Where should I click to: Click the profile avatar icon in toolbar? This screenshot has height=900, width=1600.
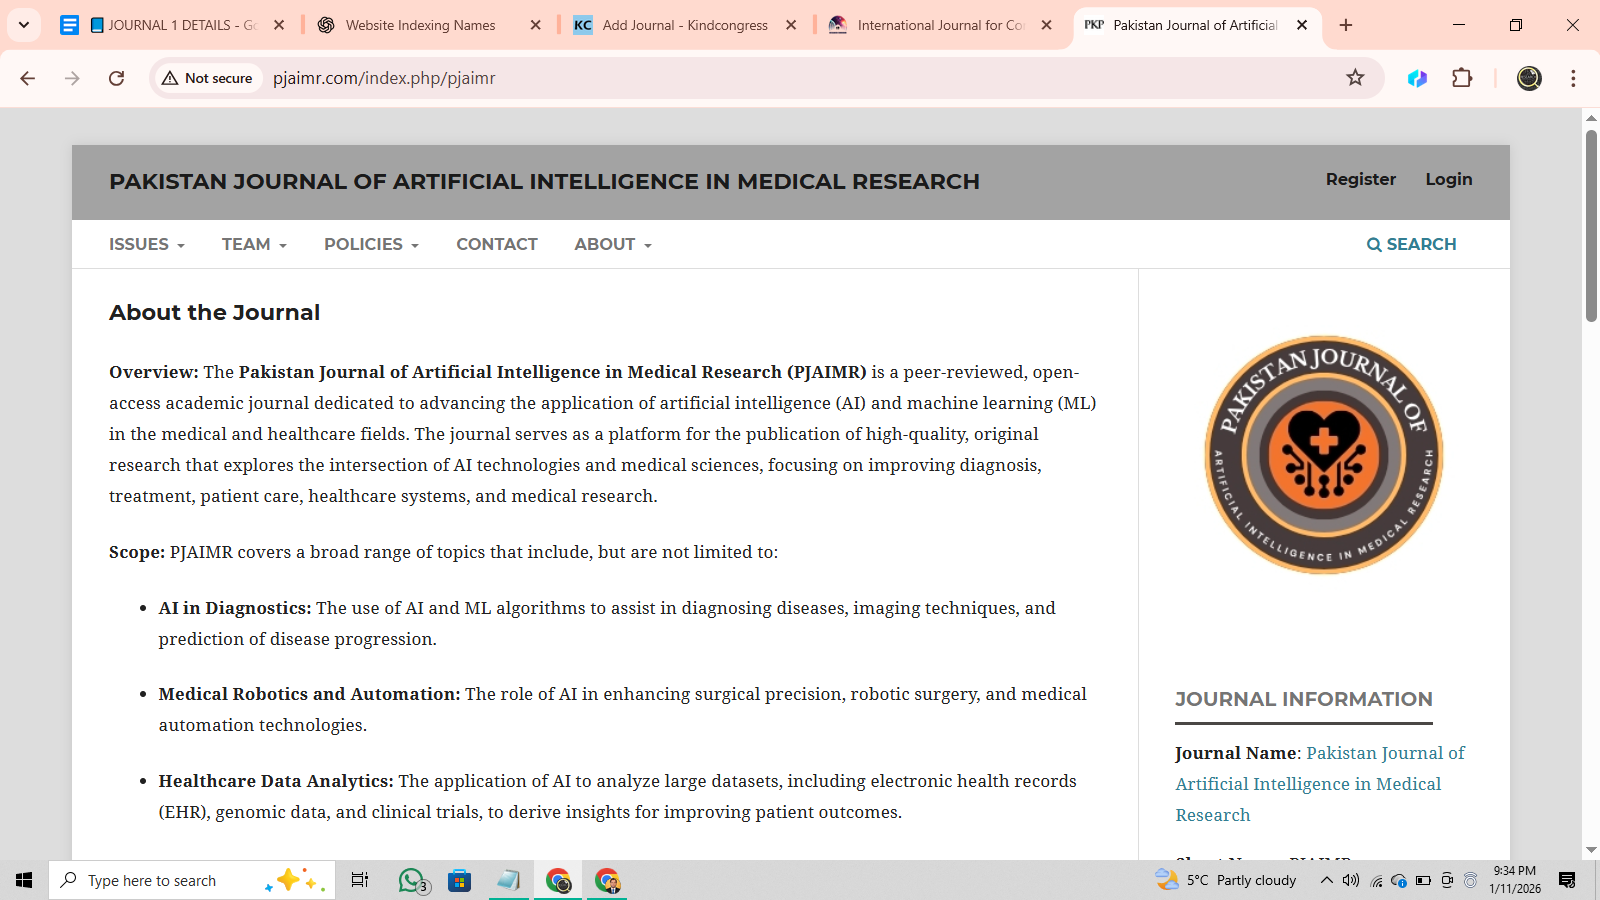1529,78
